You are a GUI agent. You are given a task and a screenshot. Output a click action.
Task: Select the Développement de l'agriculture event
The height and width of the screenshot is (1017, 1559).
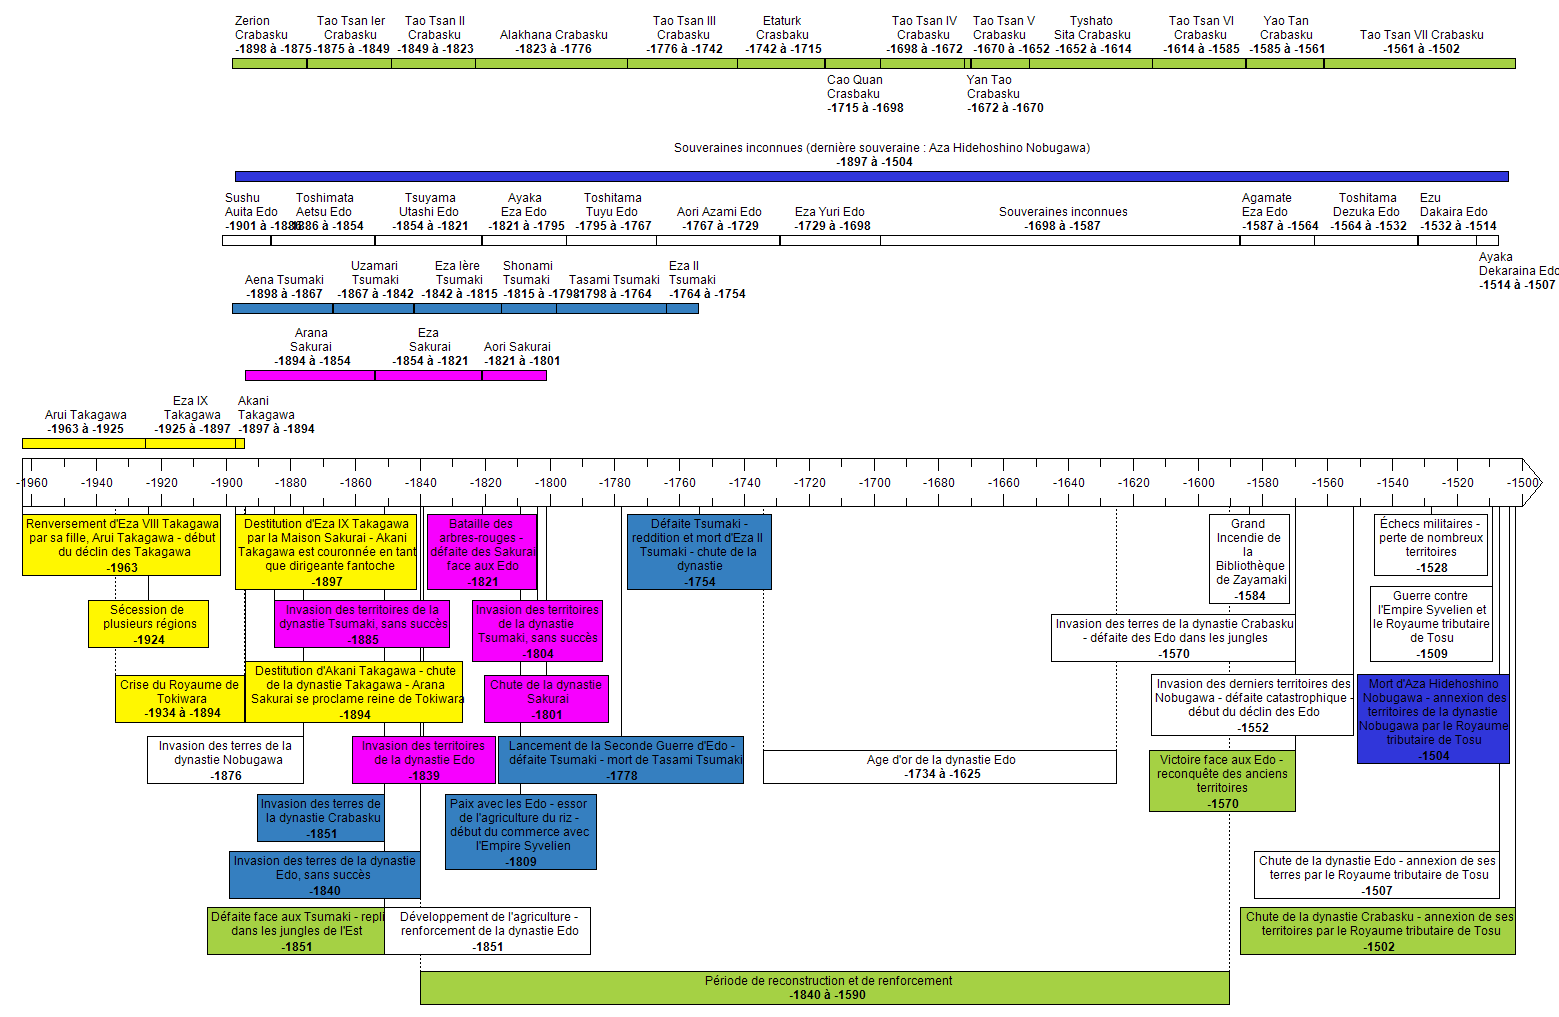point(488,931)
